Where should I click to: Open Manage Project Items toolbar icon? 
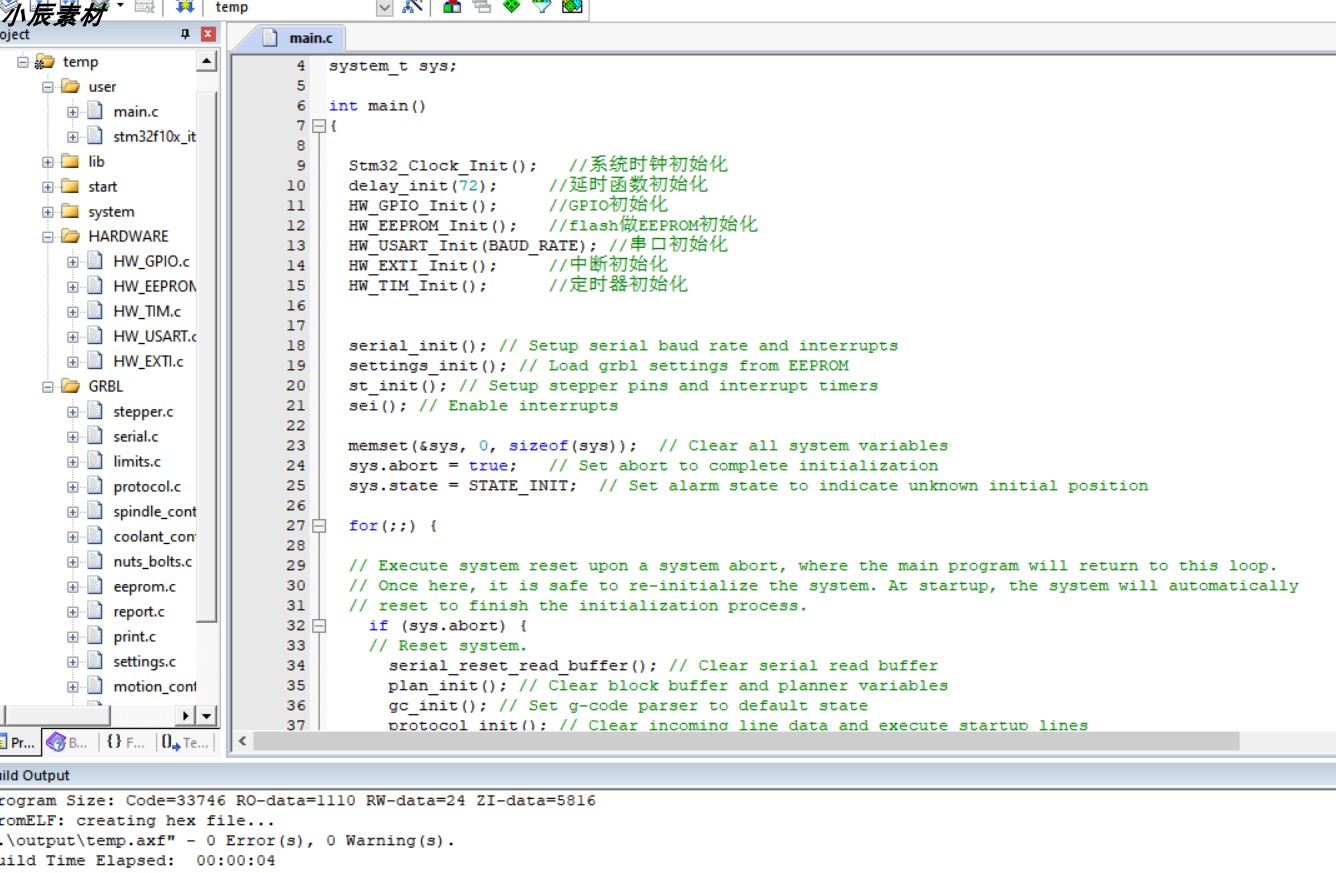pos(452,6)
